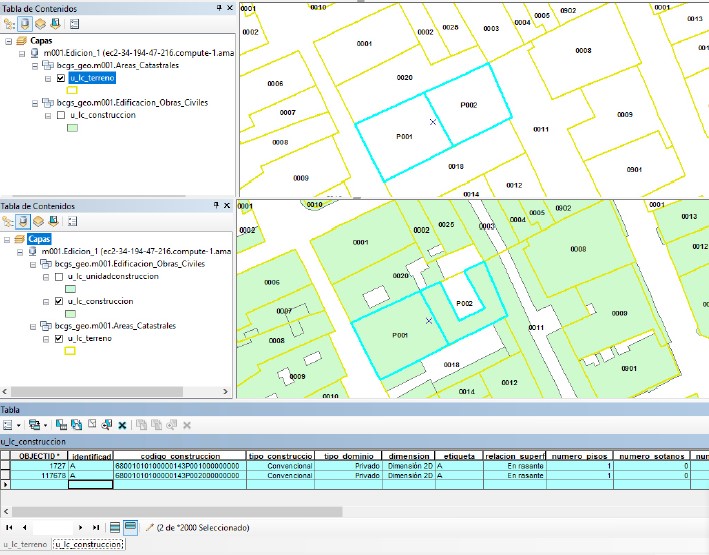This screenshot has width=709, height=555.
Task: Show only selected records in table
Action: tap(130, 527)
